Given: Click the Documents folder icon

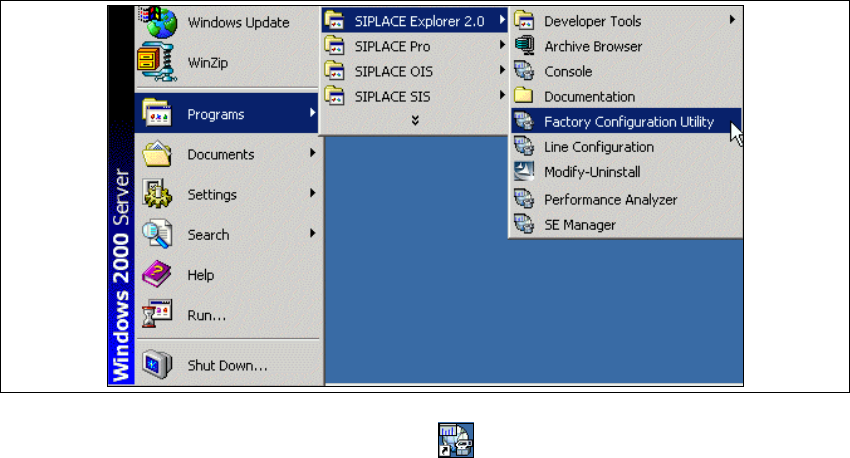Looking at the screenshot, I should pyautogui.click(x=157, y=154).
